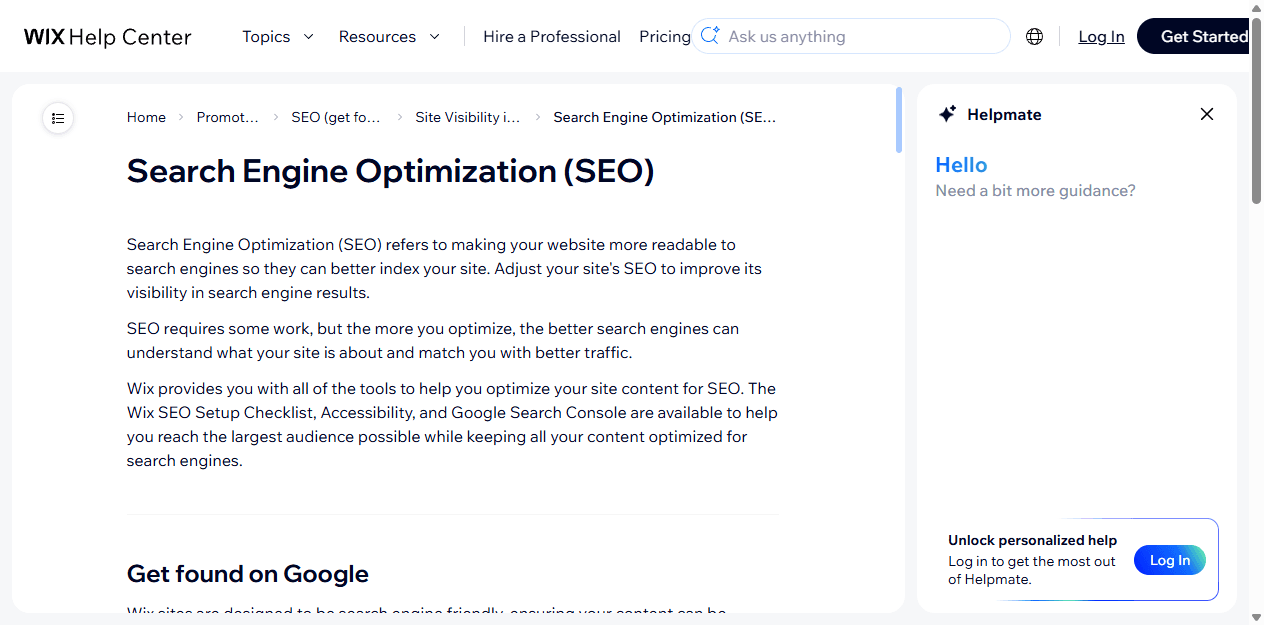The height and width of the screenshot is (625, 1264).
Task: Click 'Unlock personalized help' text
Action: [x=1033, y=540]
